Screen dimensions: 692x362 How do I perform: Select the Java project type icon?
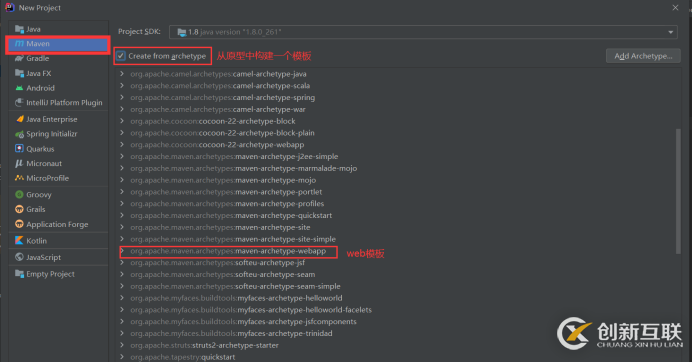pyautogui.click(x=19, y=29)
